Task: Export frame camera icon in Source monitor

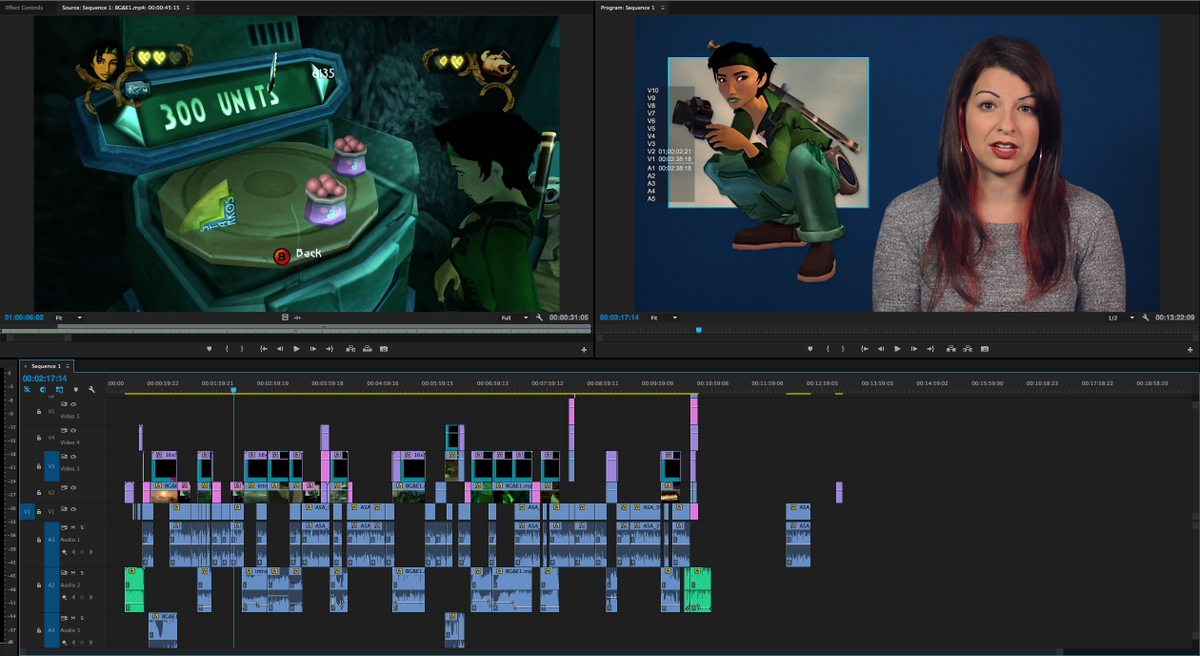Action: [x=384, y=349]
